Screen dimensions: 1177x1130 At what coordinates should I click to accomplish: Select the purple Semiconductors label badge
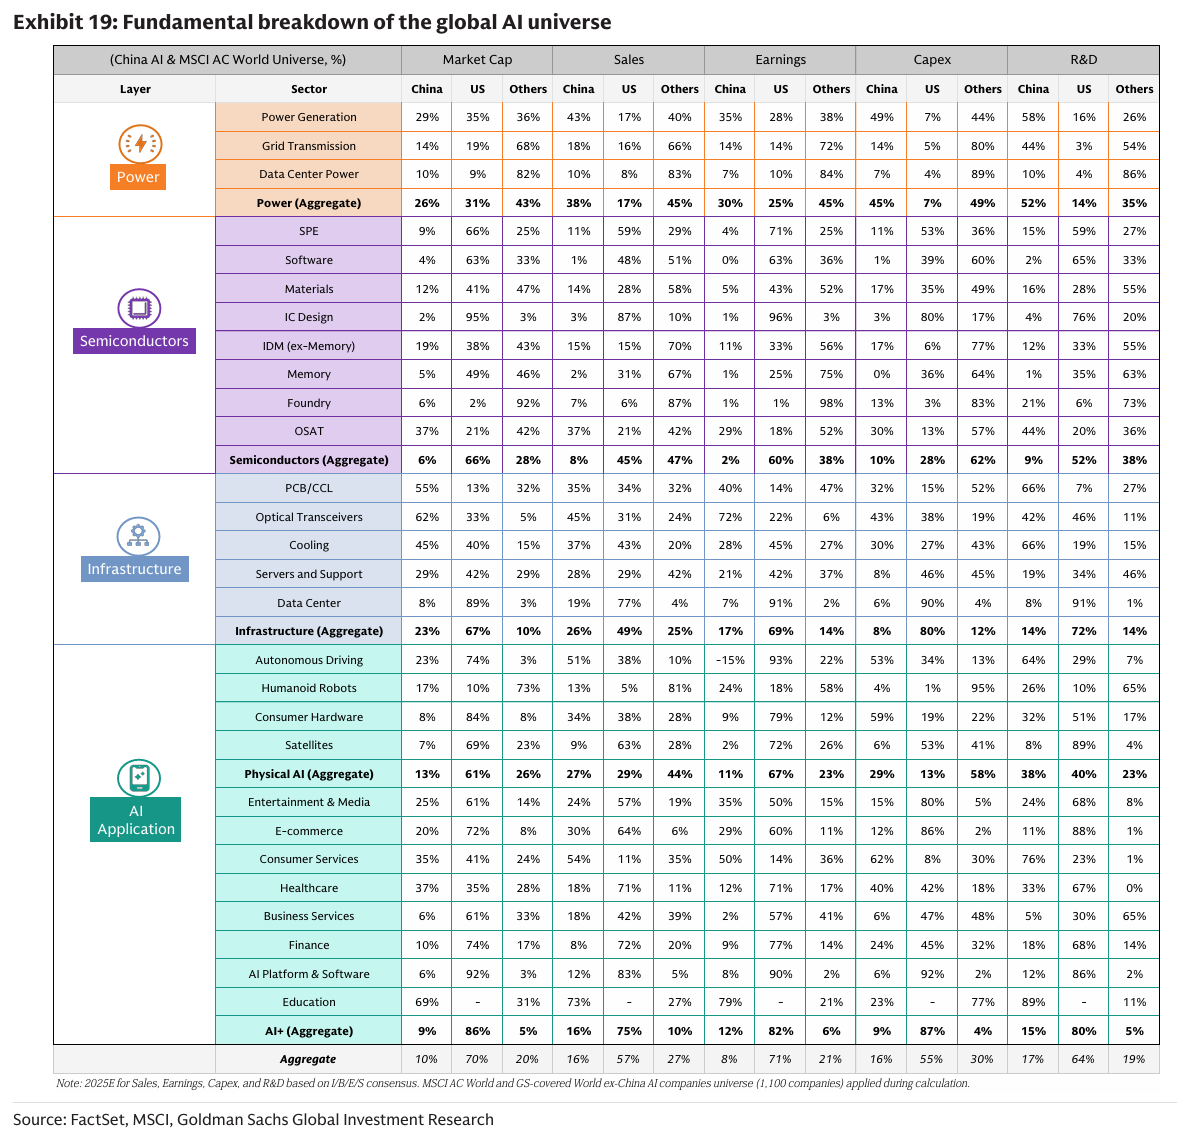click(134, 341)
